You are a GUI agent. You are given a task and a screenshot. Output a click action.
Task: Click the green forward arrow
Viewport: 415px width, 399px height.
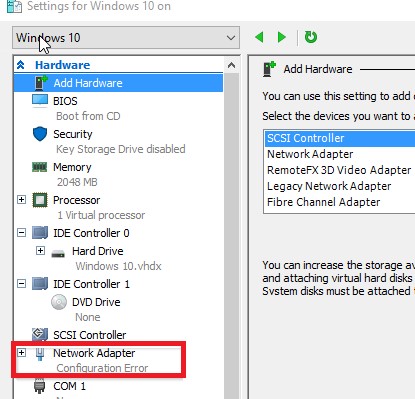282,37
